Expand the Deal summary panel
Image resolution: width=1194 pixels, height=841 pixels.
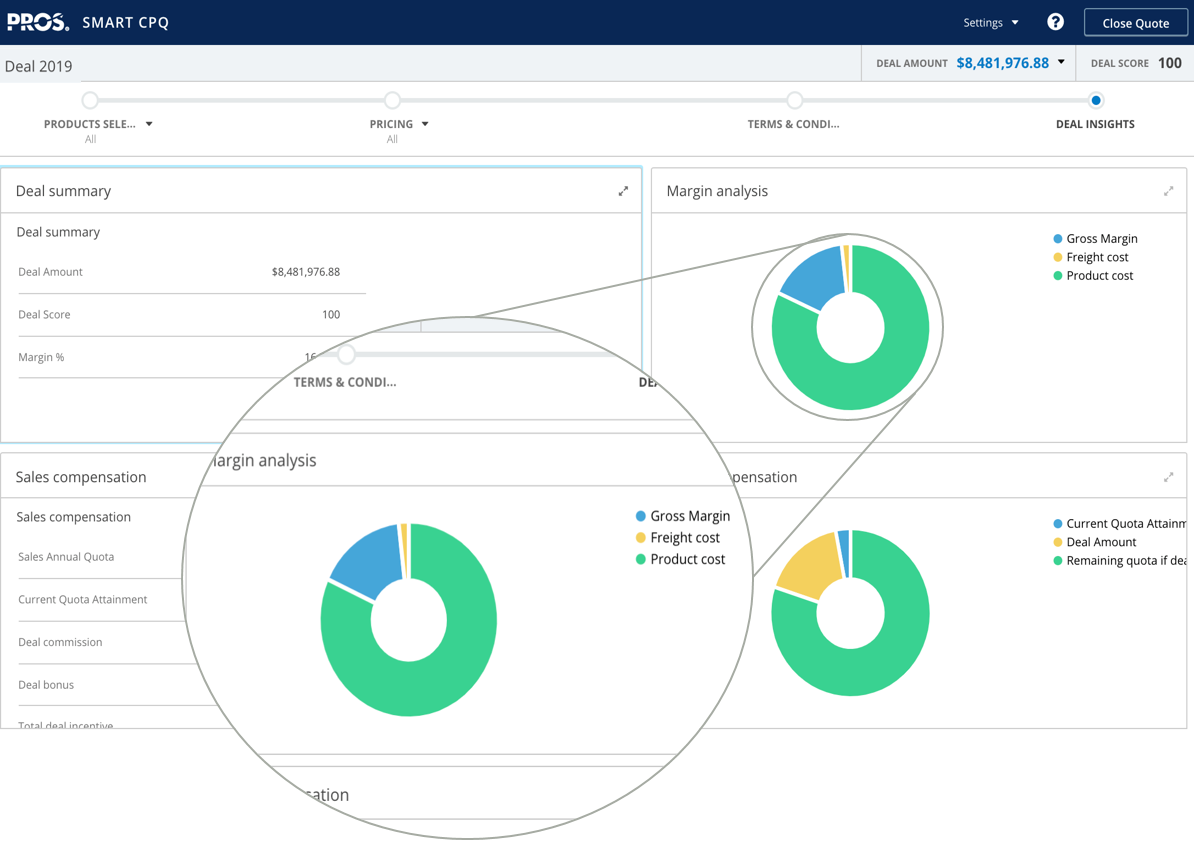tap(623, 191)
